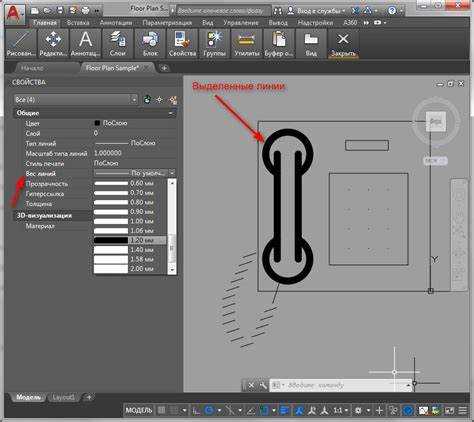Screen dimensions: 474x422
Task: Switch to the A360 ribbon tab
Action: click(x=350, y=23)
